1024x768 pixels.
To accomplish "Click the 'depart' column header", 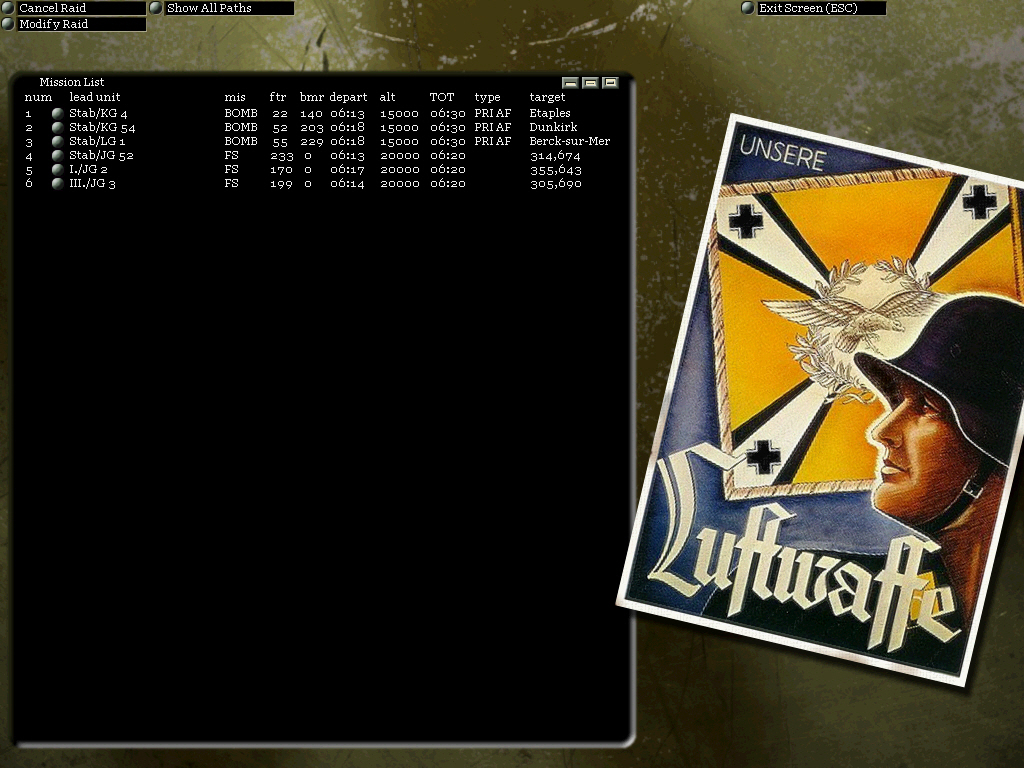I will click(x=348, y=97).
